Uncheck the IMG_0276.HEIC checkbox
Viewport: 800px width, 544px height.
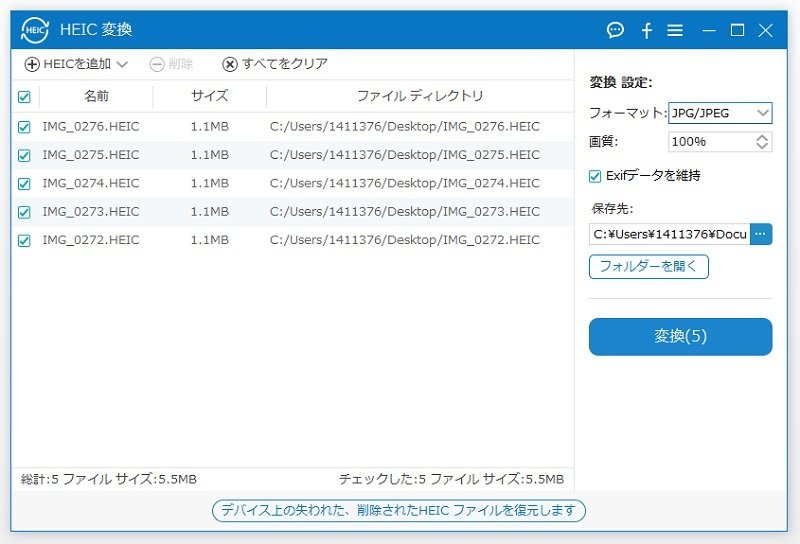point(24,127)
